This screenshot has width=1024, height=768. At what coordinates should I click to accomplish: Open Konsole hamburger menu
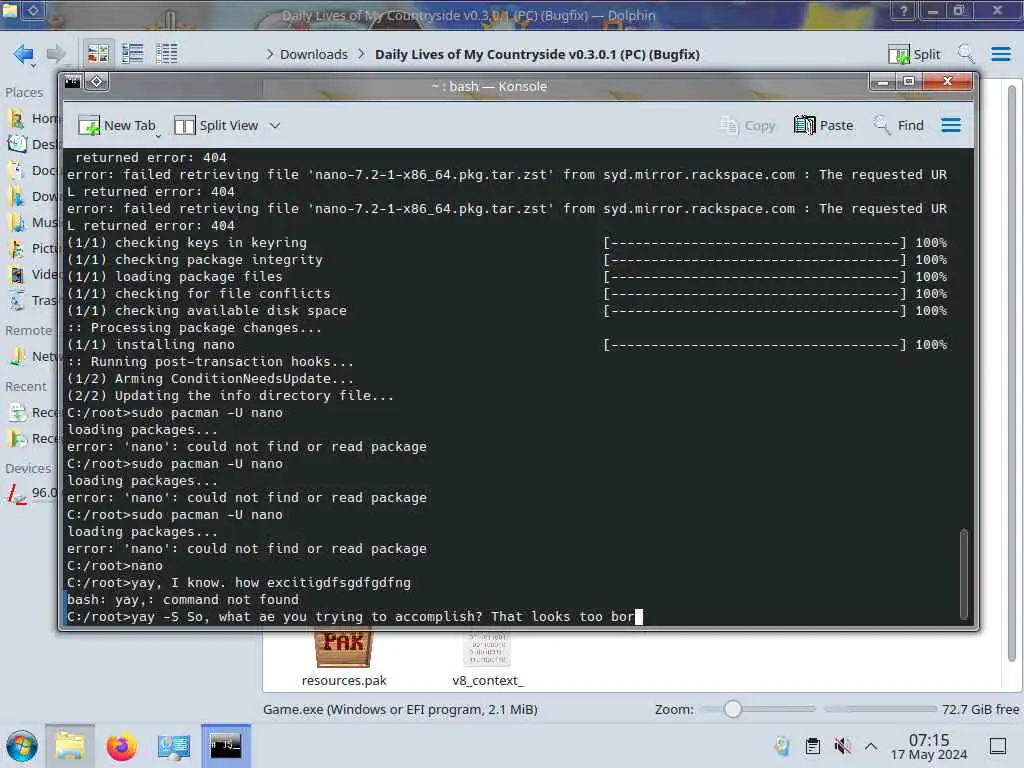[951, 125]
